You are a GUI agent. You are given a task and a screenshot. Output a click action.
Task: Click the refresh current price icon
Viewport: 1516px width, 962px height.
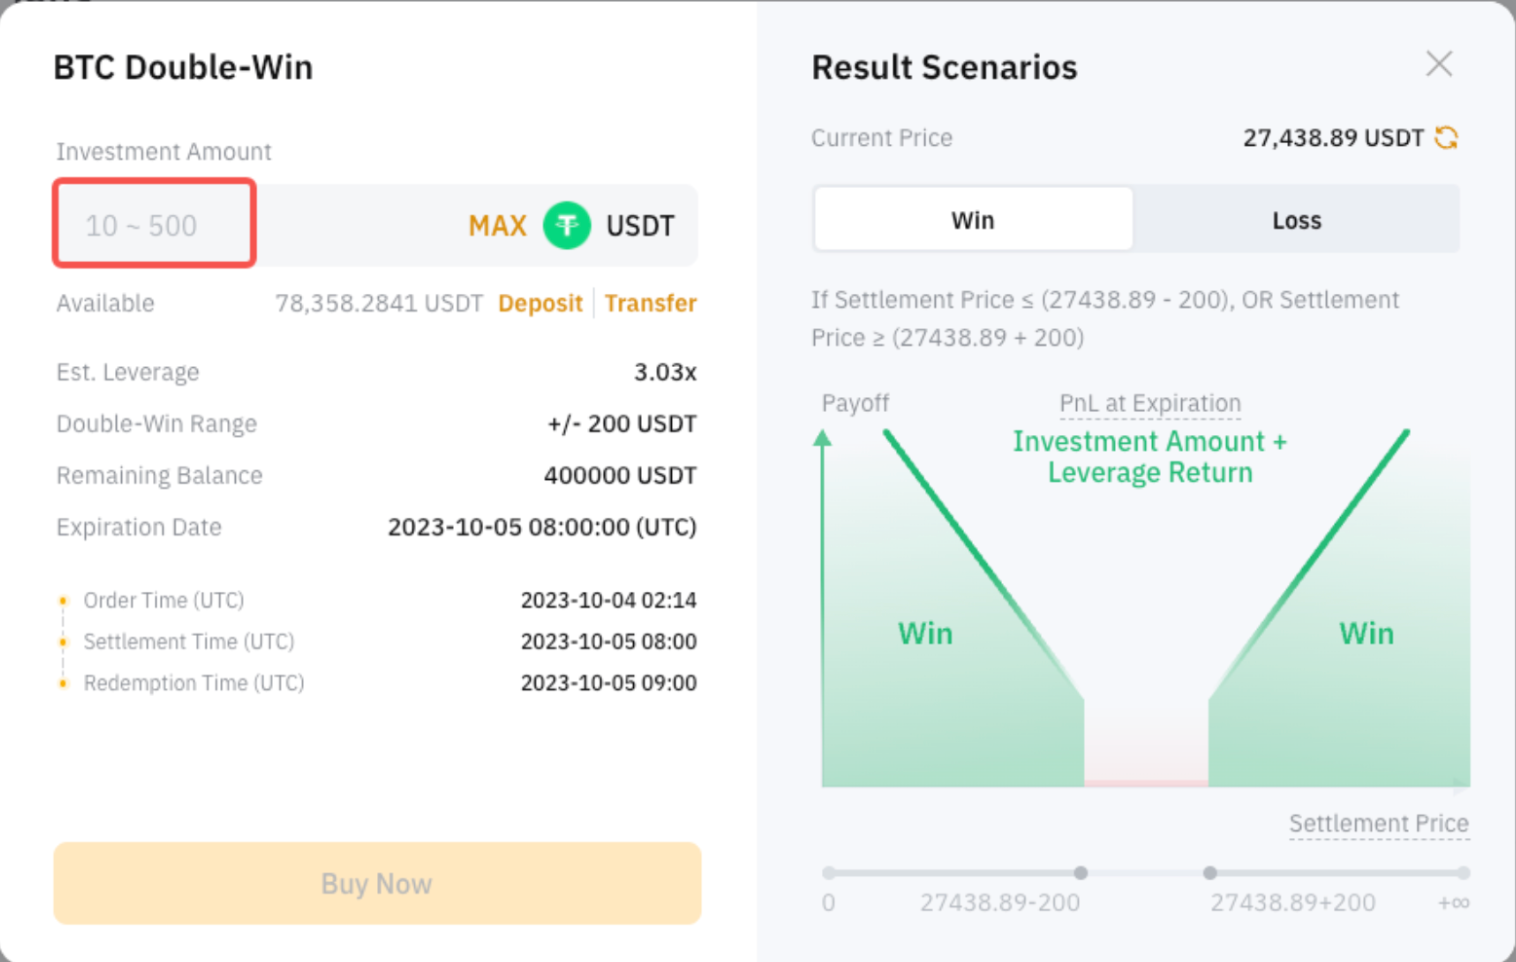[1446, 138]
